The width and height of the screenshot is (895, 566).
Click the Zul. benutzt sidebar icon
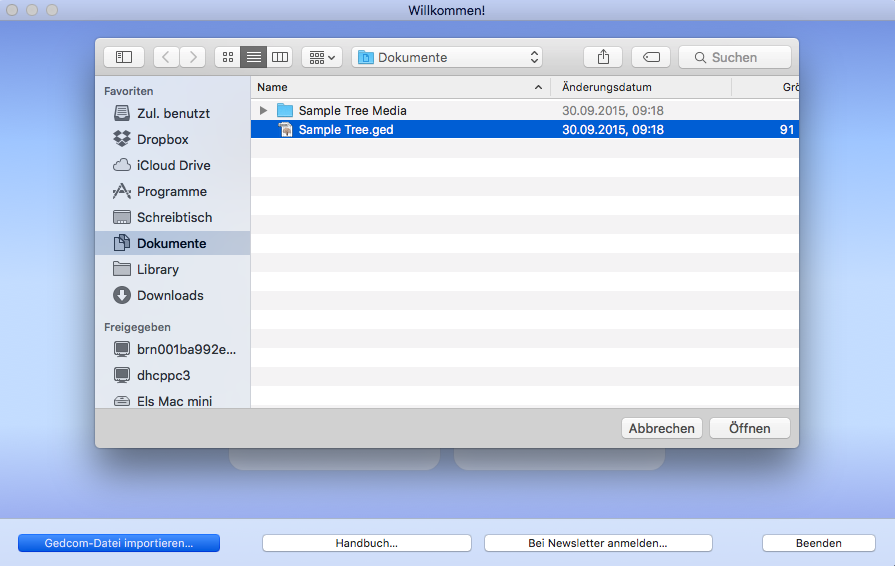pos(122,113)
